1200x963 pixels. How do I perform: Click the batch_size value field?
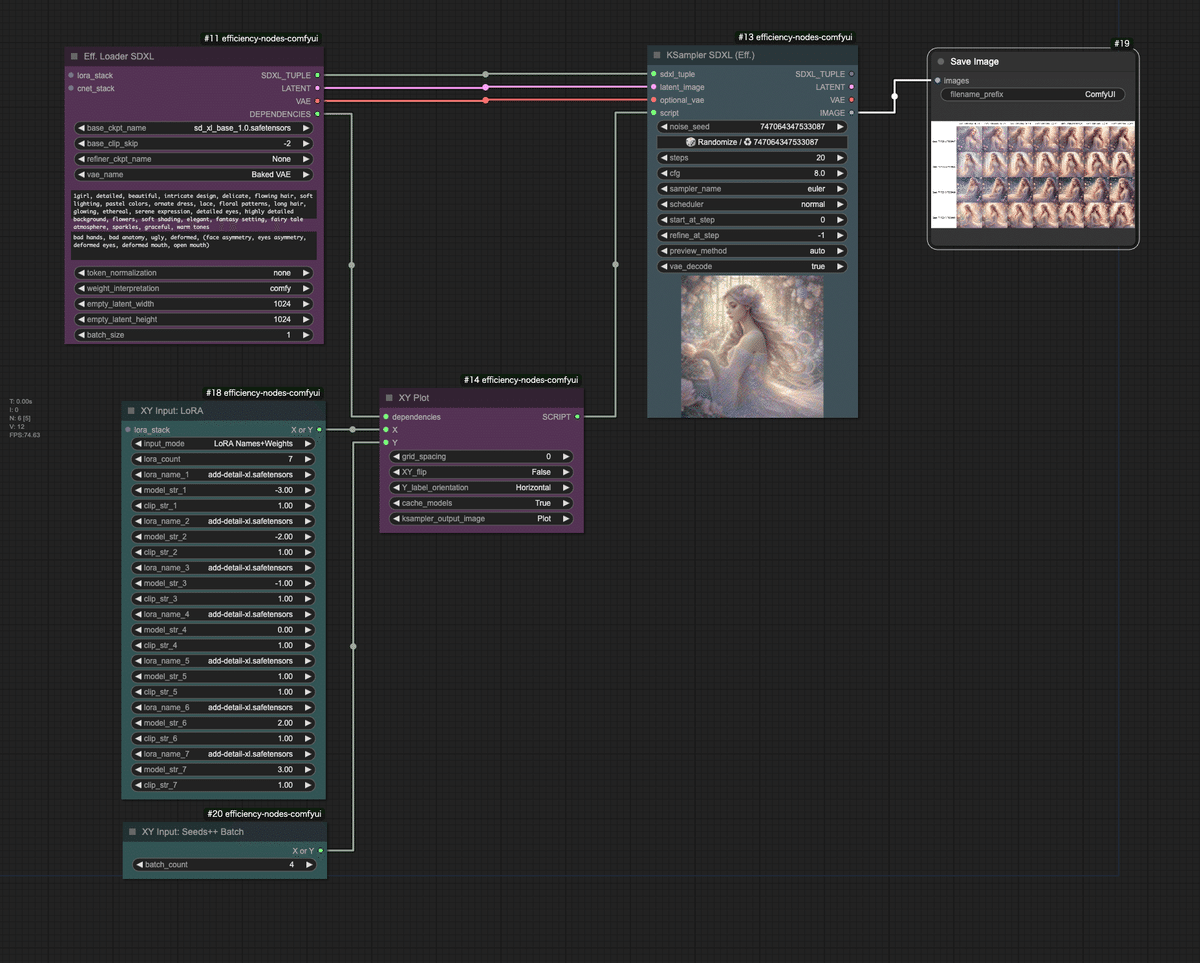(x=194, y=335)
